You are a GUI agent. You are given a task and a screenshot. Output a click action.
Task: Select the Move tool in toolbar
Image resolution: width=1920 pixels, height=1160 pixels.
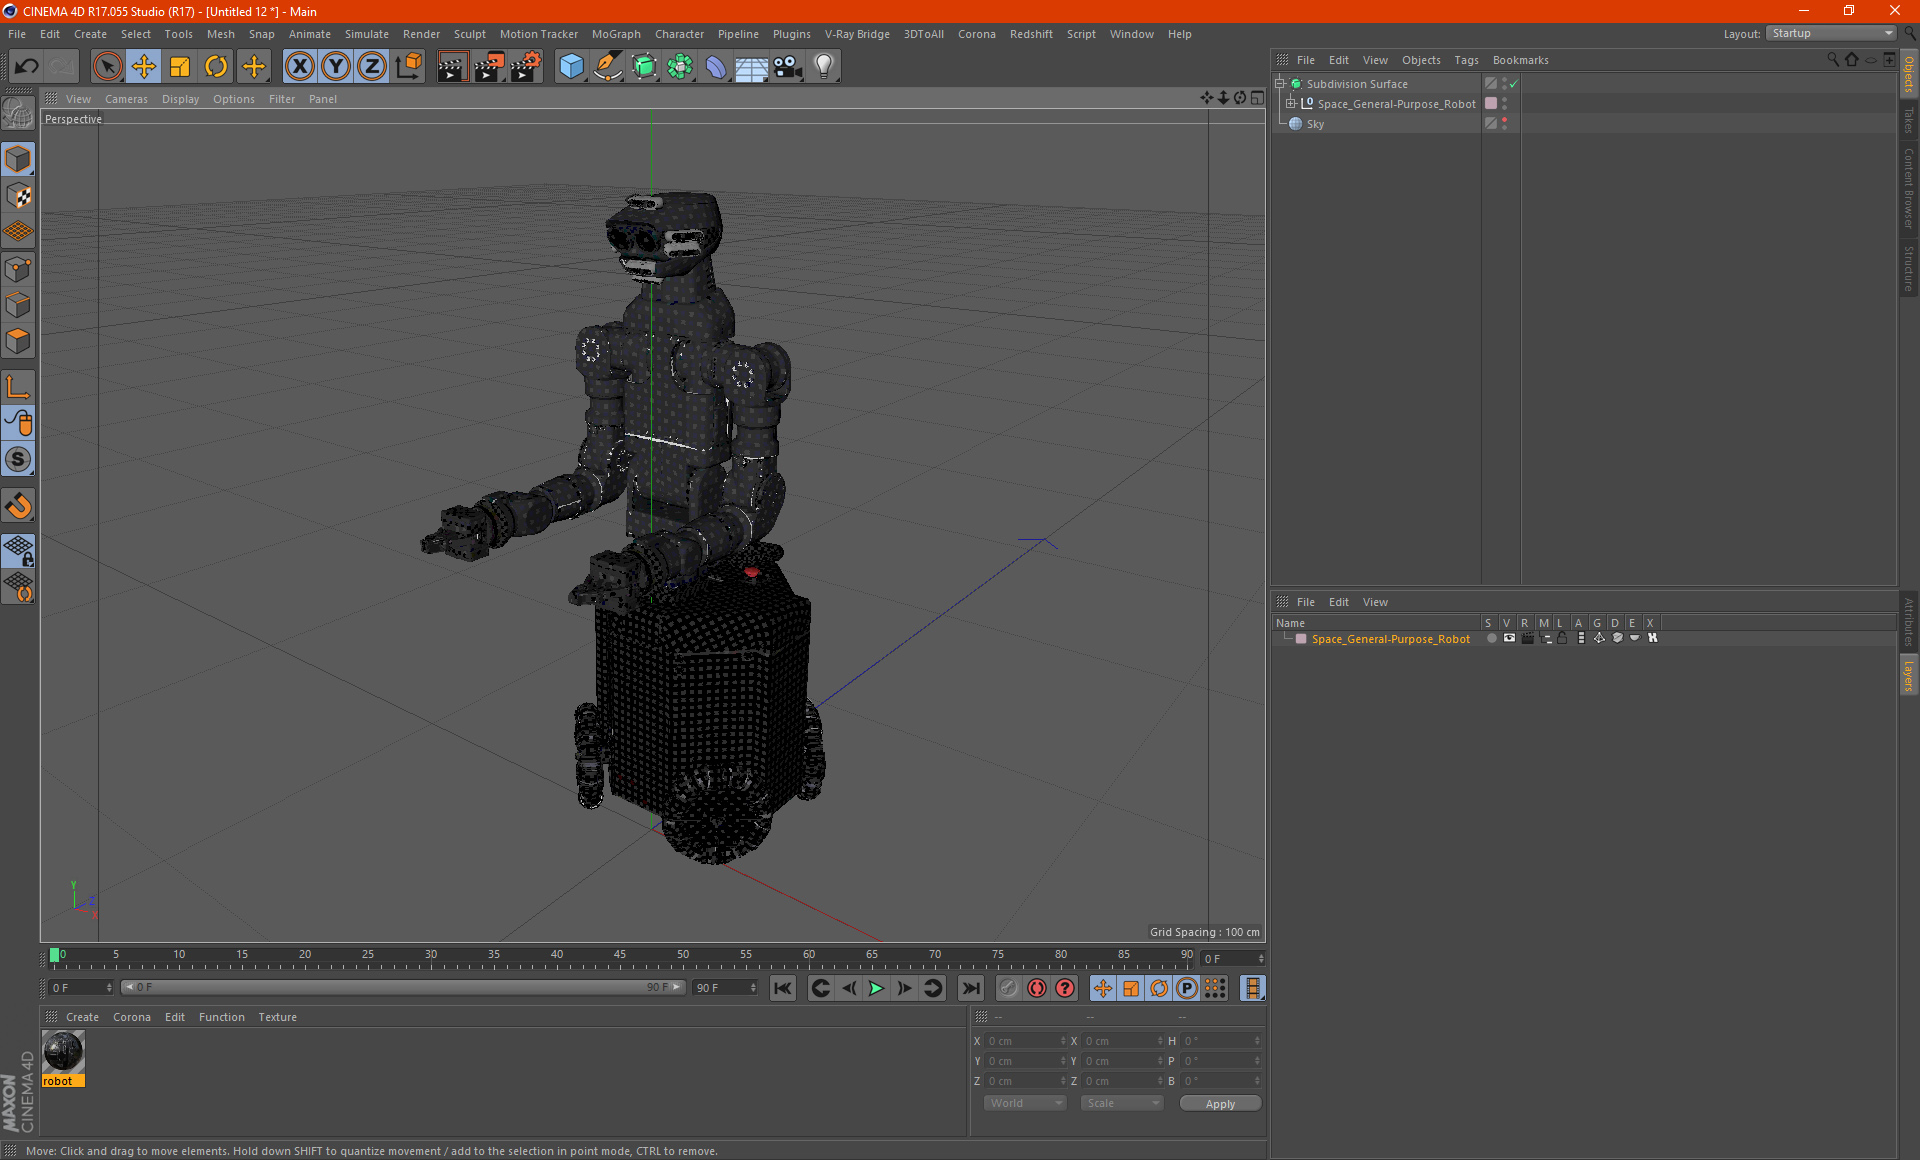(144, 67)
